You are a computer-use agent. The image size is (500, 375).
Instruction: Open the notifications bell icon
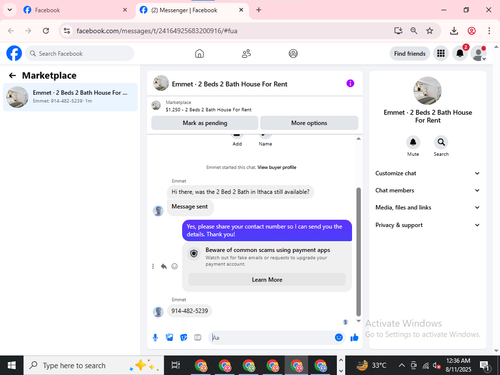pyautogui.click(x=460, y=53)
